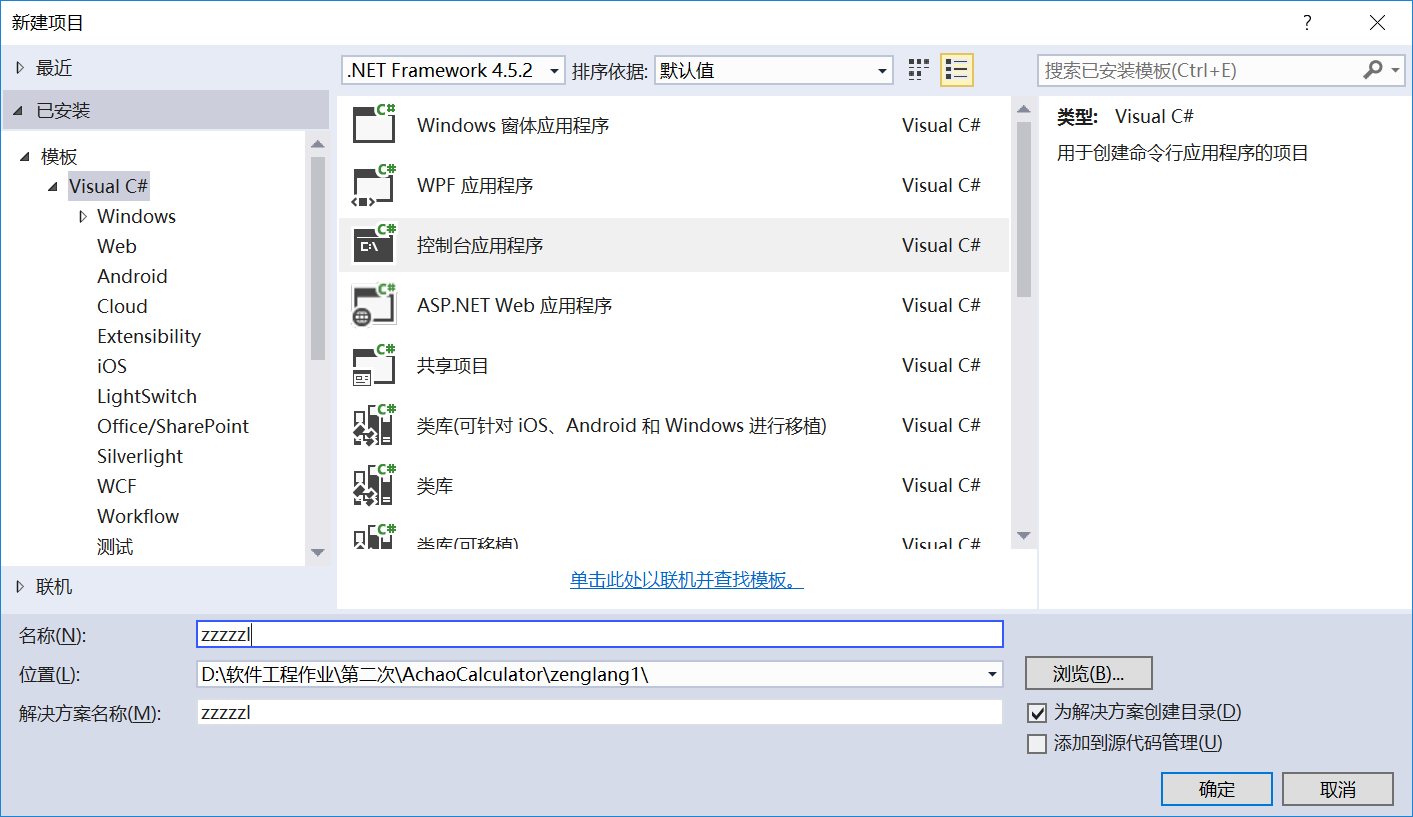Image resolution: width=1413 pixels, height=817 pixels.
Task: Click the portable 类库 iOS Android icon
Action: point(375,425)
